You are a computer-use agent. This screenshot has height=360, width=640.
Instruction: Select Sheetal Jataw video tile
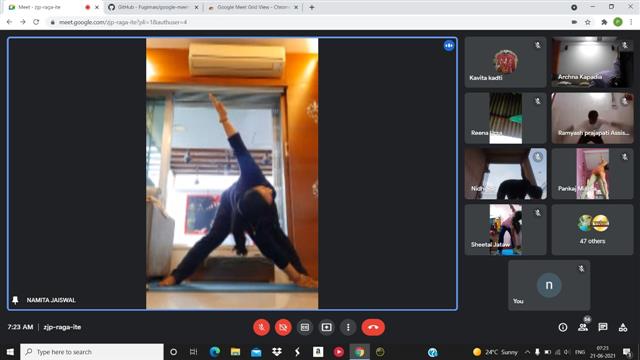(505, 230)
